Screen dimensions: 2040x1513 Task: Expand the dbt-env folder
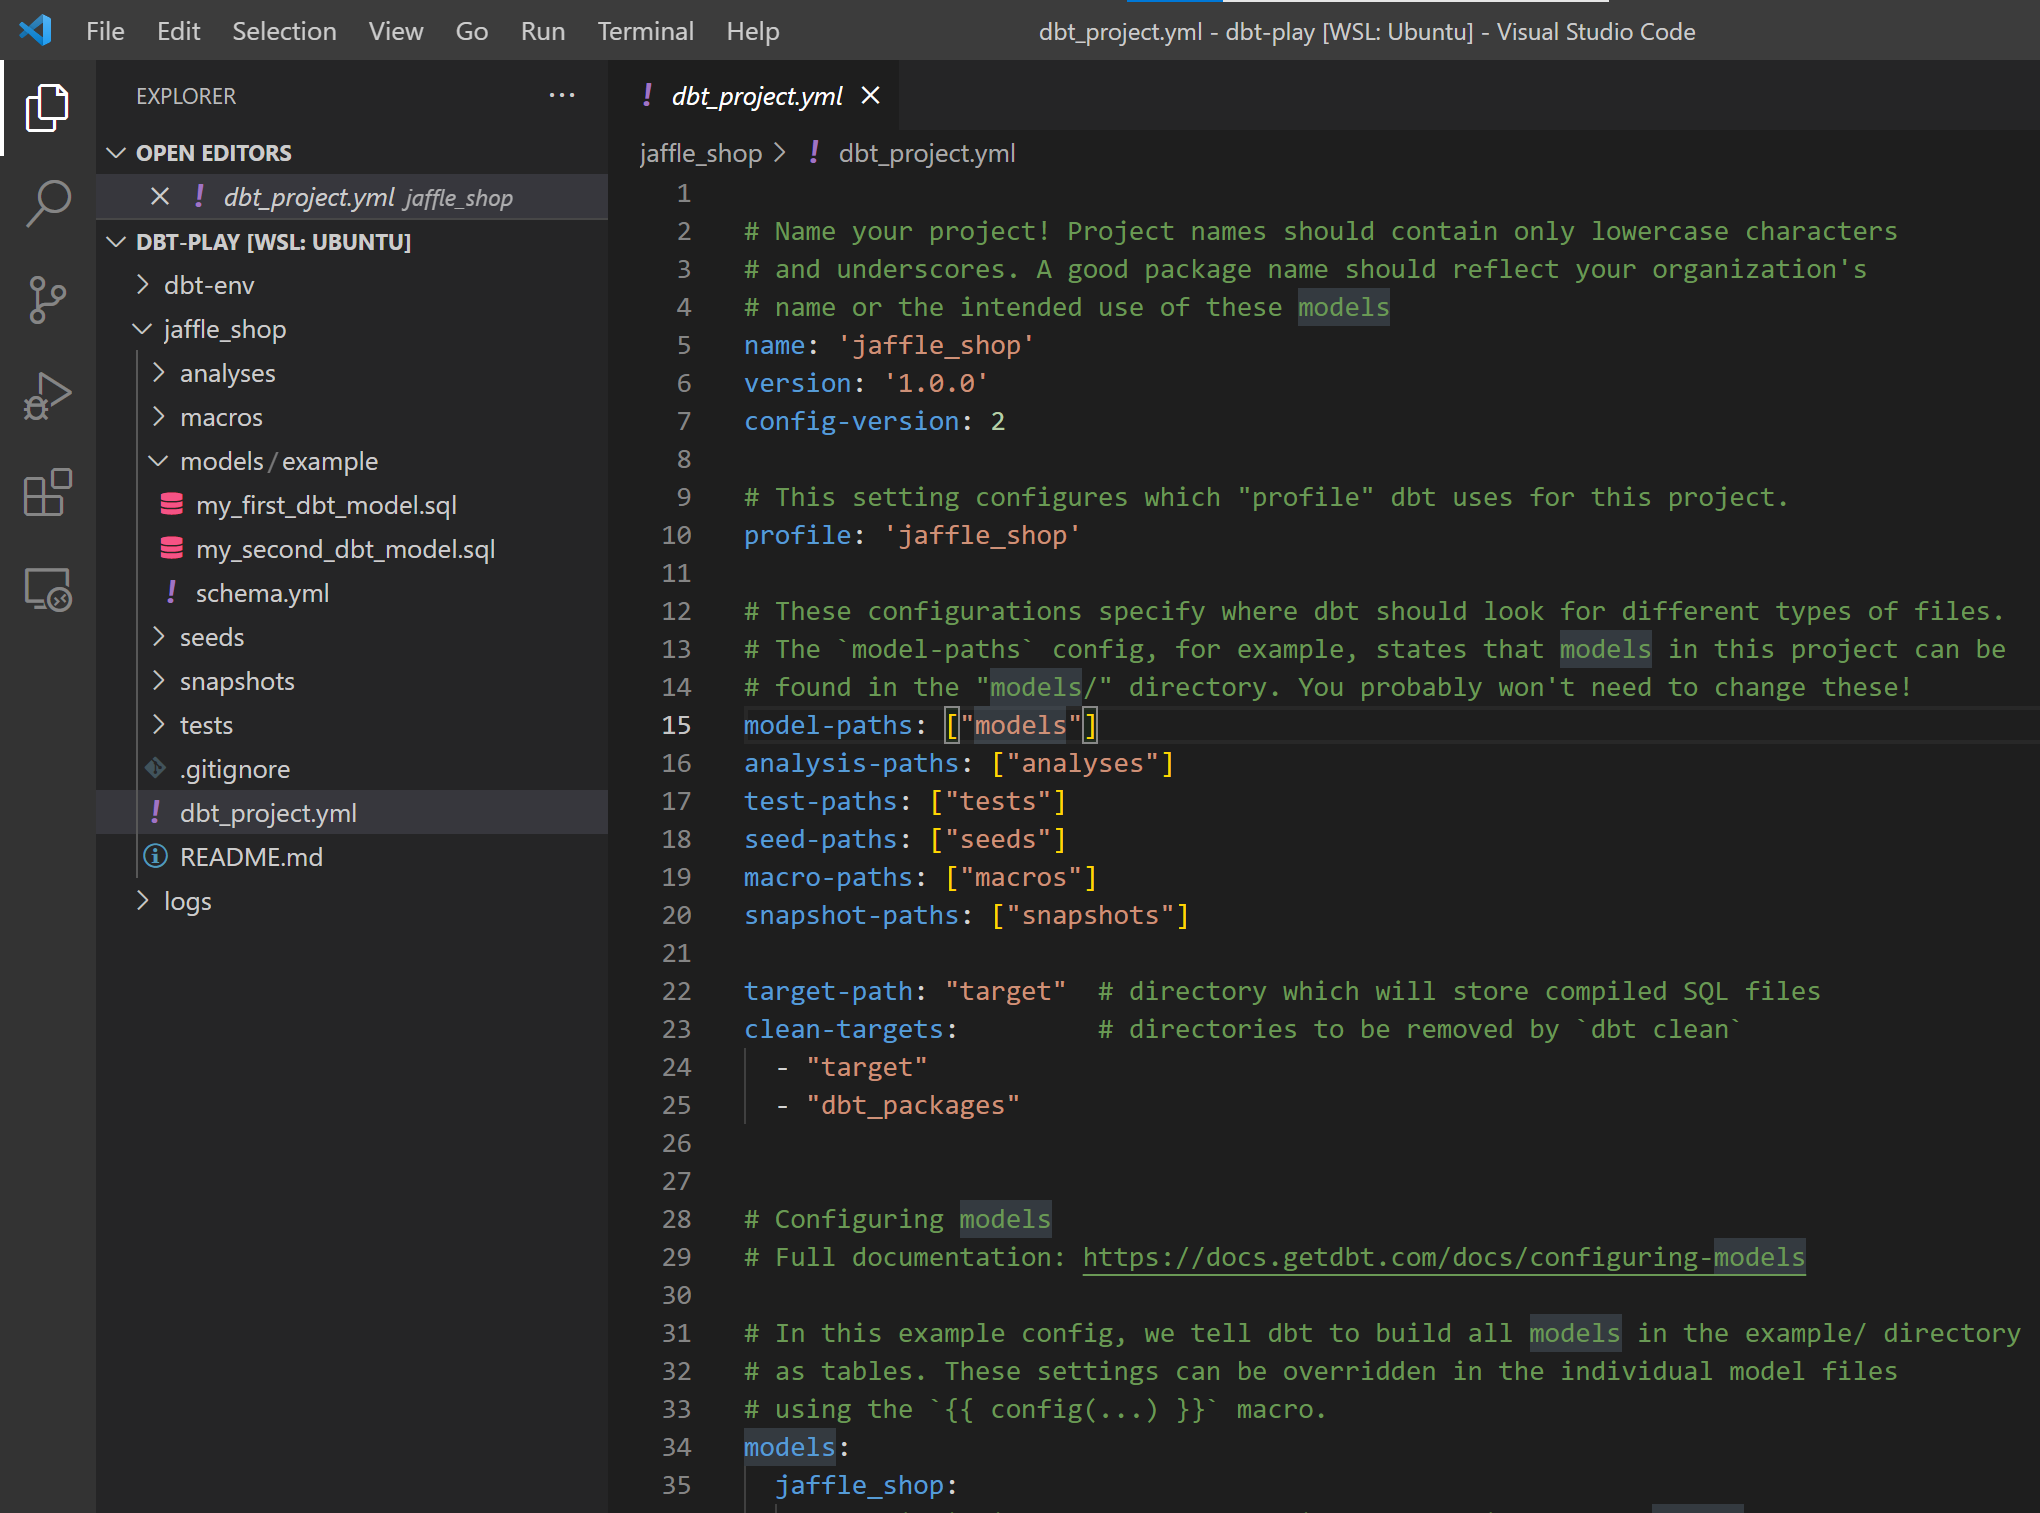coord(143,285)
